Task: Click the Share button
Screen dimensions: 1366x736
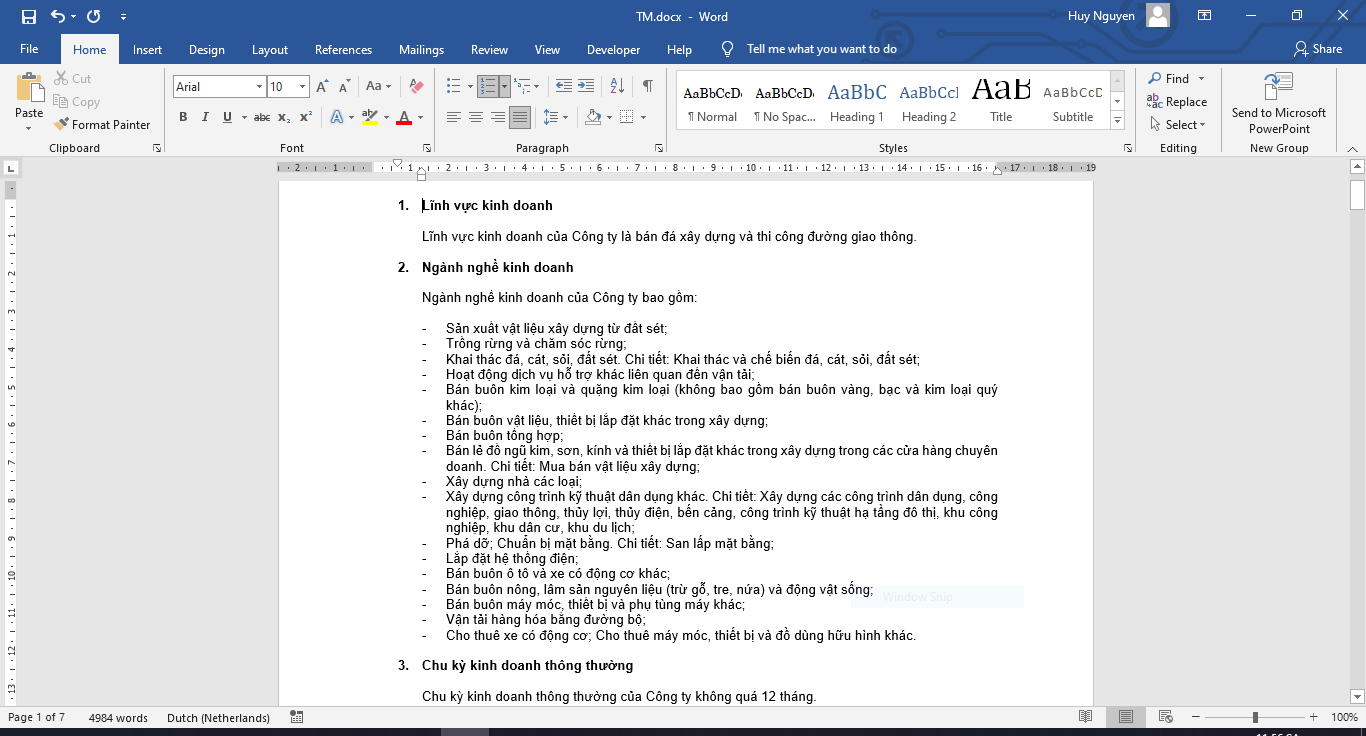Action: (1317, 49)
